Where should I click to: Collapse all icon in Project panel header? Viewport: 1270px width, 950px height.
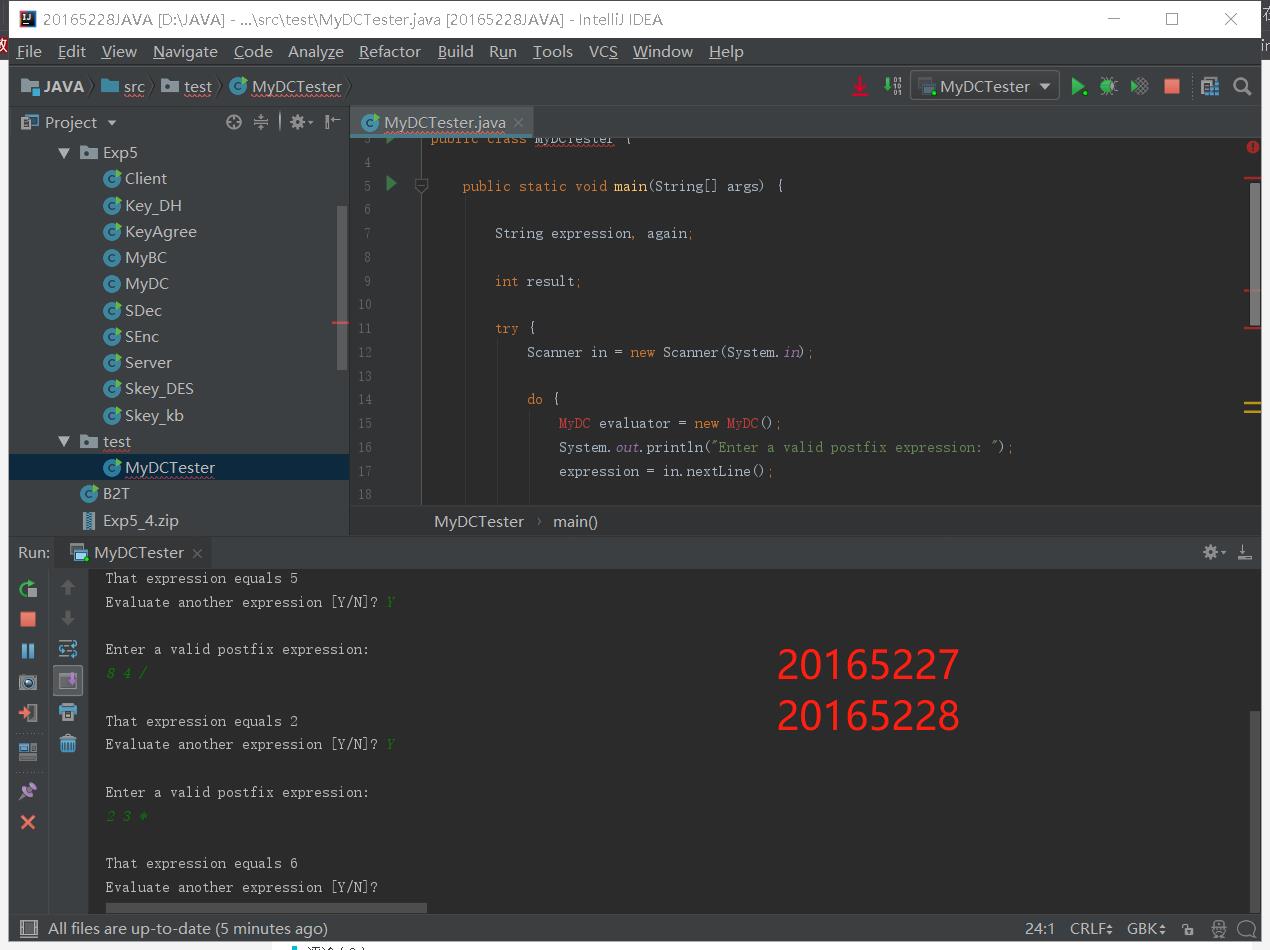pyautogui.click(x=261, y=122)
